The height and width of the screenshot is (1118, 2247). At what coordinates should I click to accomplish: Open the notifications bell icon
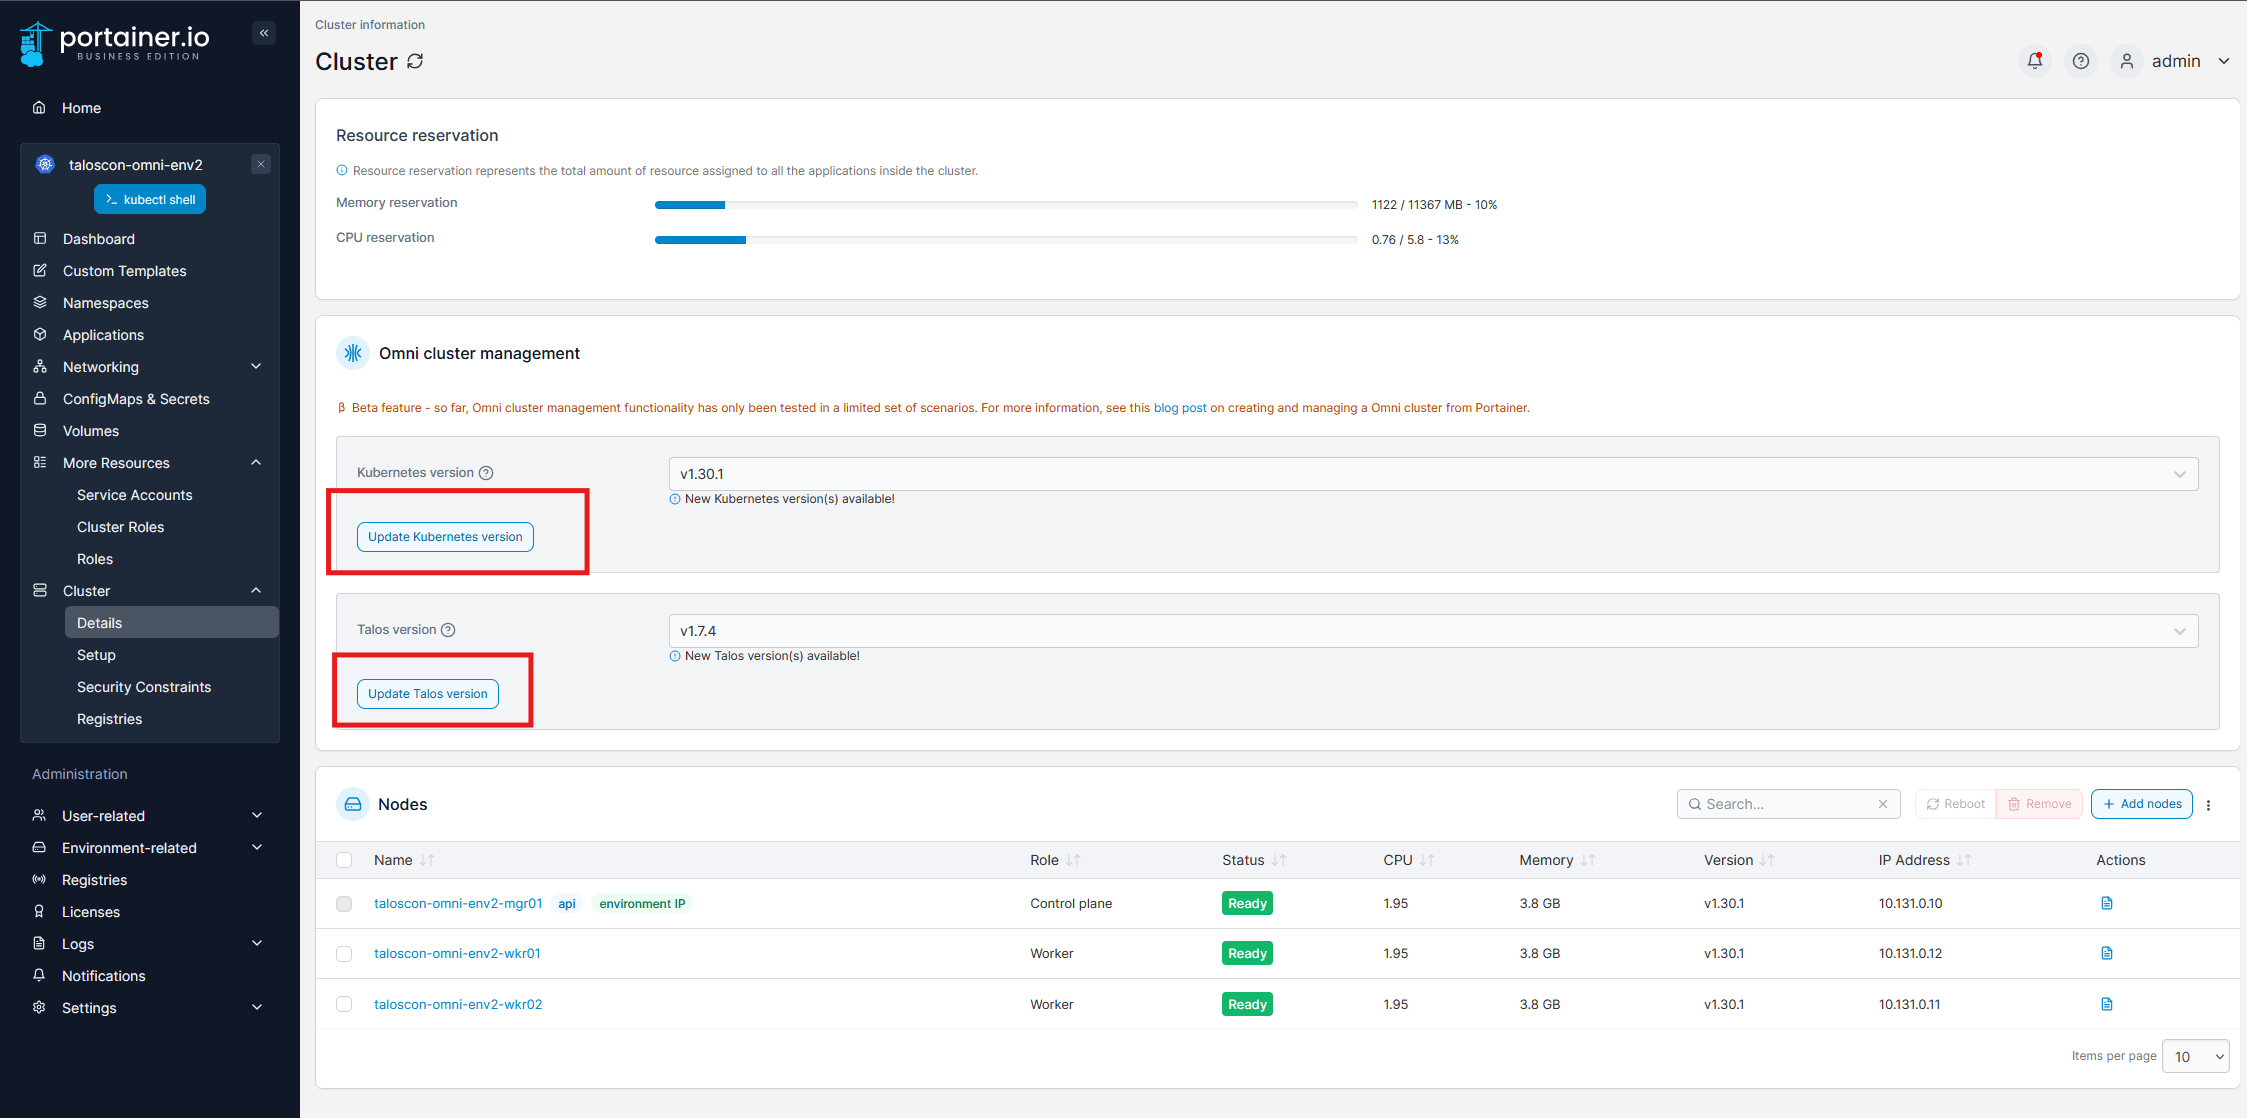(x=2034, y=61)
